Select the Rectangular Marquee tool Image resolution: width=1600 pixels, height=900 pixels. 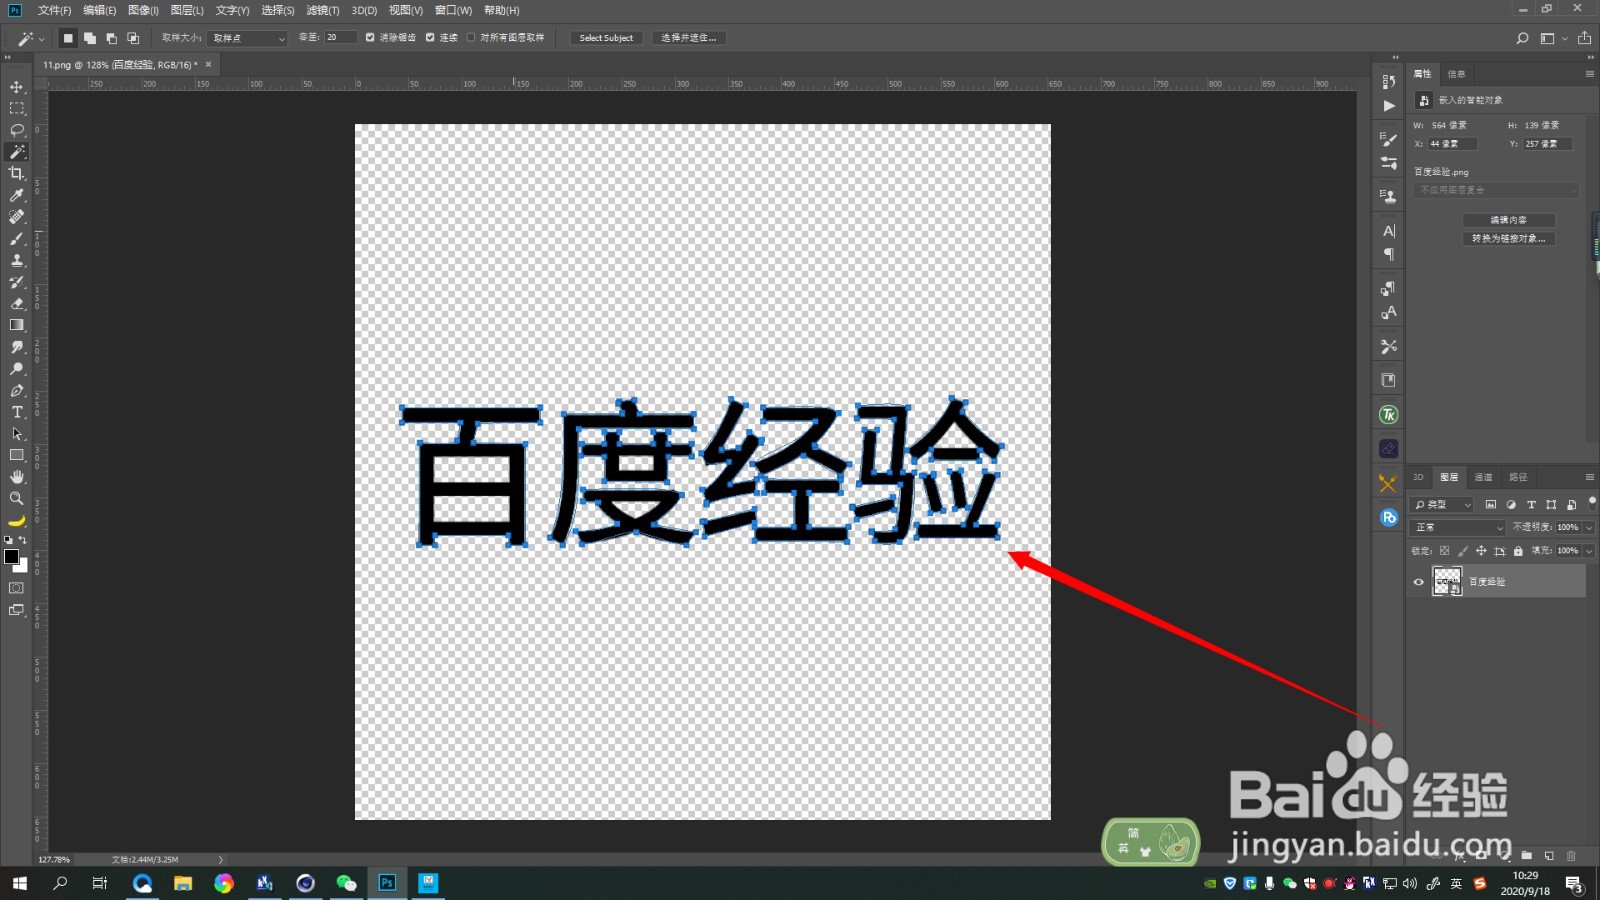17,108
